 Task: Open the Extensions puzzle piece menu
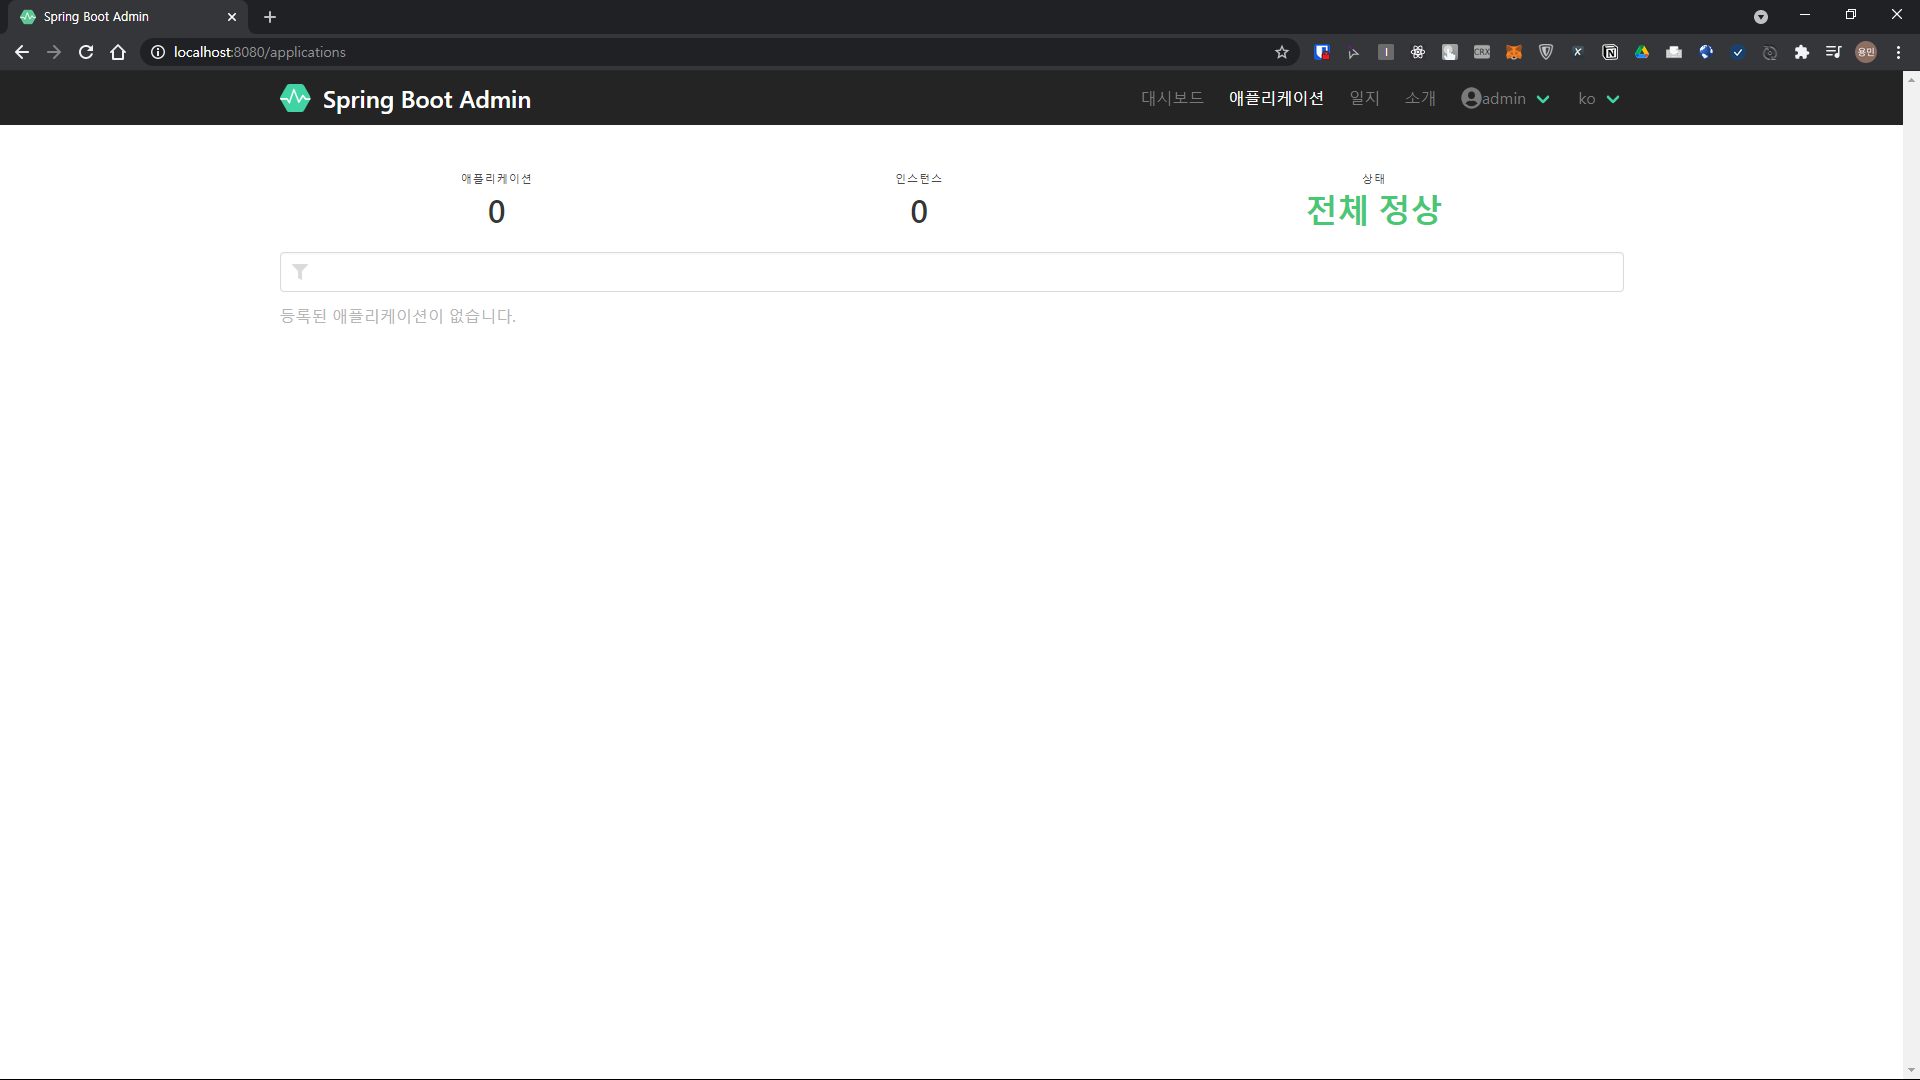[1802, 52]
